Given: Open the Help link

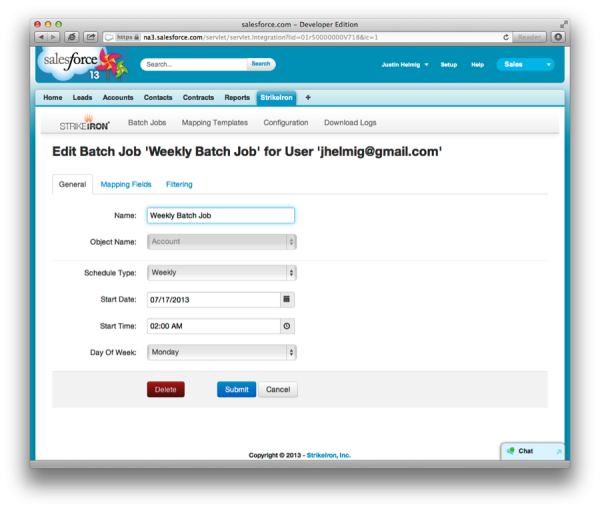Looking at the screenshot, I should click(477, 65).
